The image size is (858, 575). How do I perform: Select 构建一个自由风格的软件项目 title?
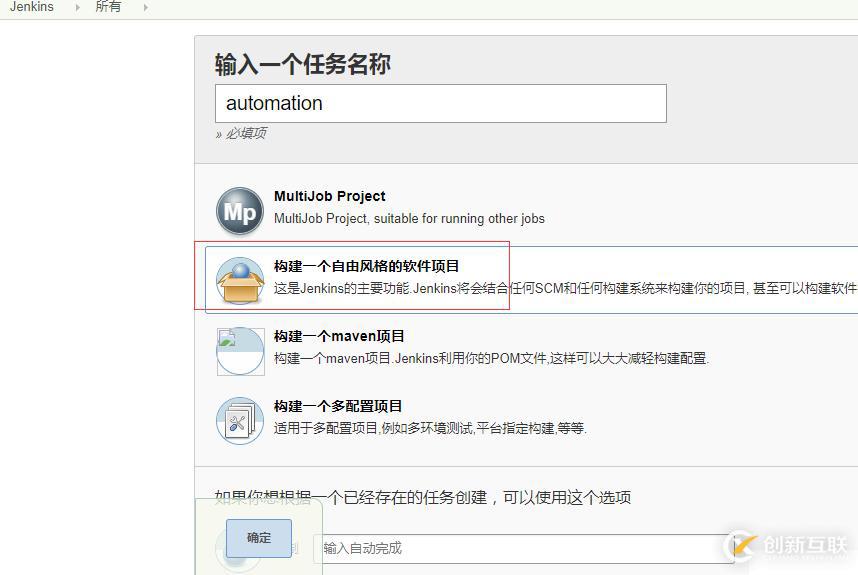tap(366, 266)
